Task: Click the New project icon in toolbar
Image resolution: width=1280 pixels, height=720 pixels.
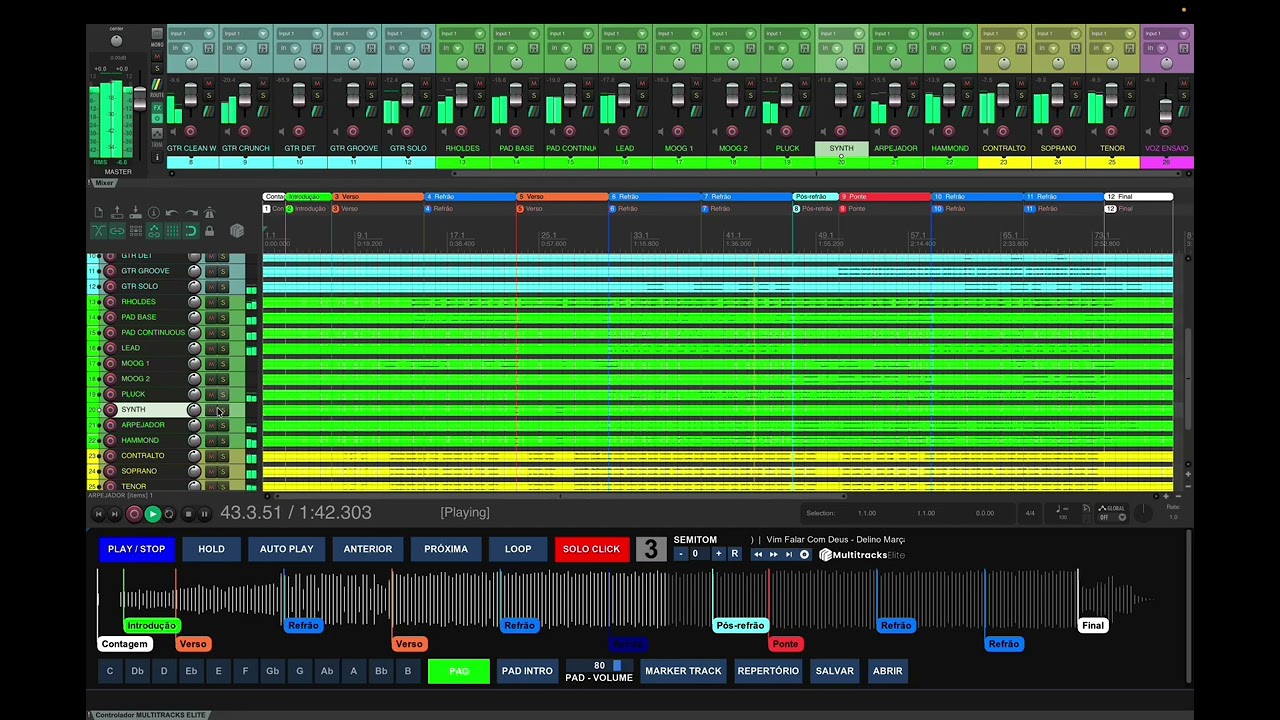Action: click(99, 213)
